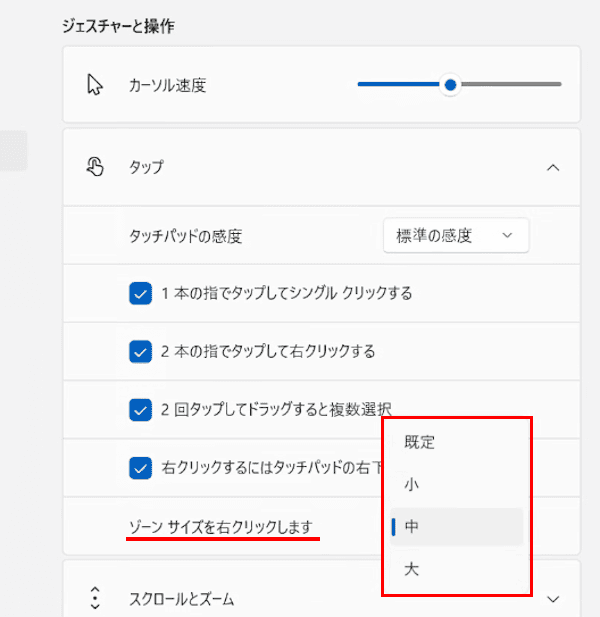This screenshot has height=617, width=600.
Task: Click the ゾーン サイズを右クリックします label
Action: point(221,526)
